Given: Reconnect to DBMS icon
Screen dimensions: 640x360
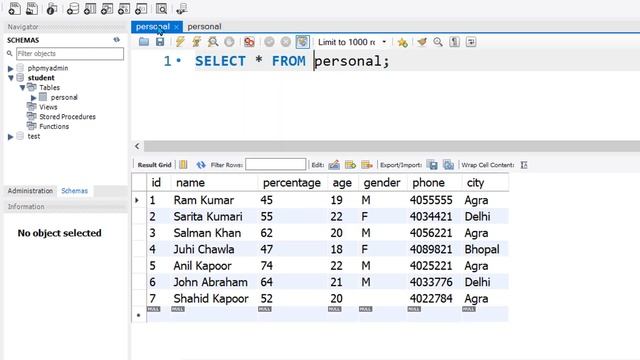Looking at the screenshot, I should [182, 9].
